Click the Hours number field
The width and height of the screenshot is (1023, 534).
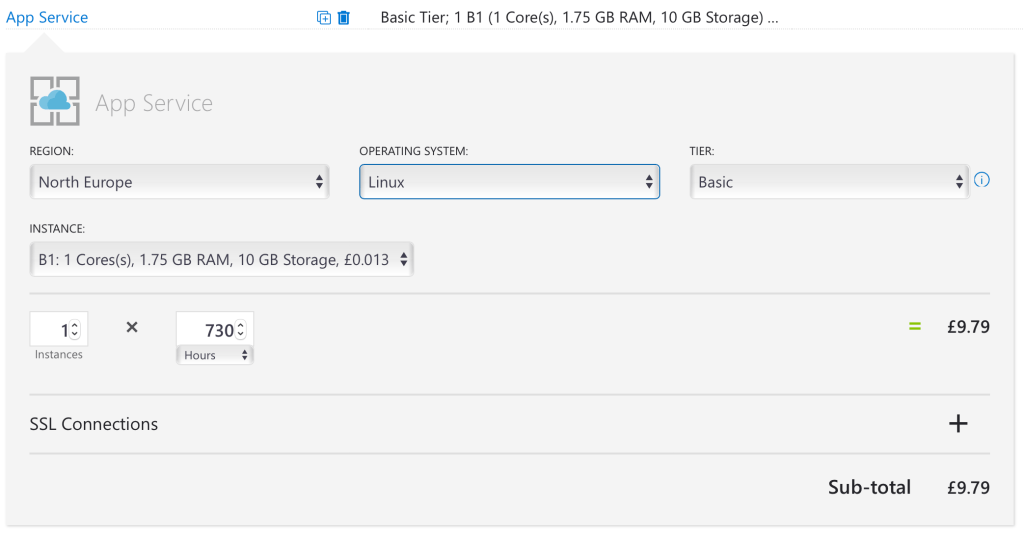[x=207, y=329]
